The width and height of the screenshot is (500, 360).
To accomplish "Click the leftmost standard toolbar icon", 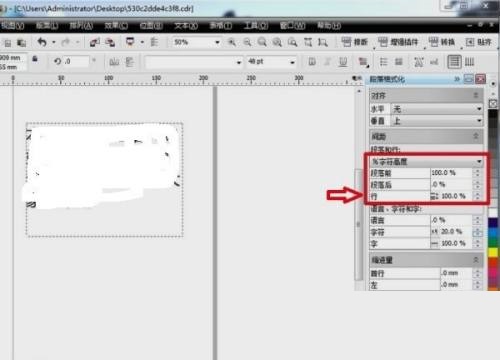I will click(x=7, y=43).
